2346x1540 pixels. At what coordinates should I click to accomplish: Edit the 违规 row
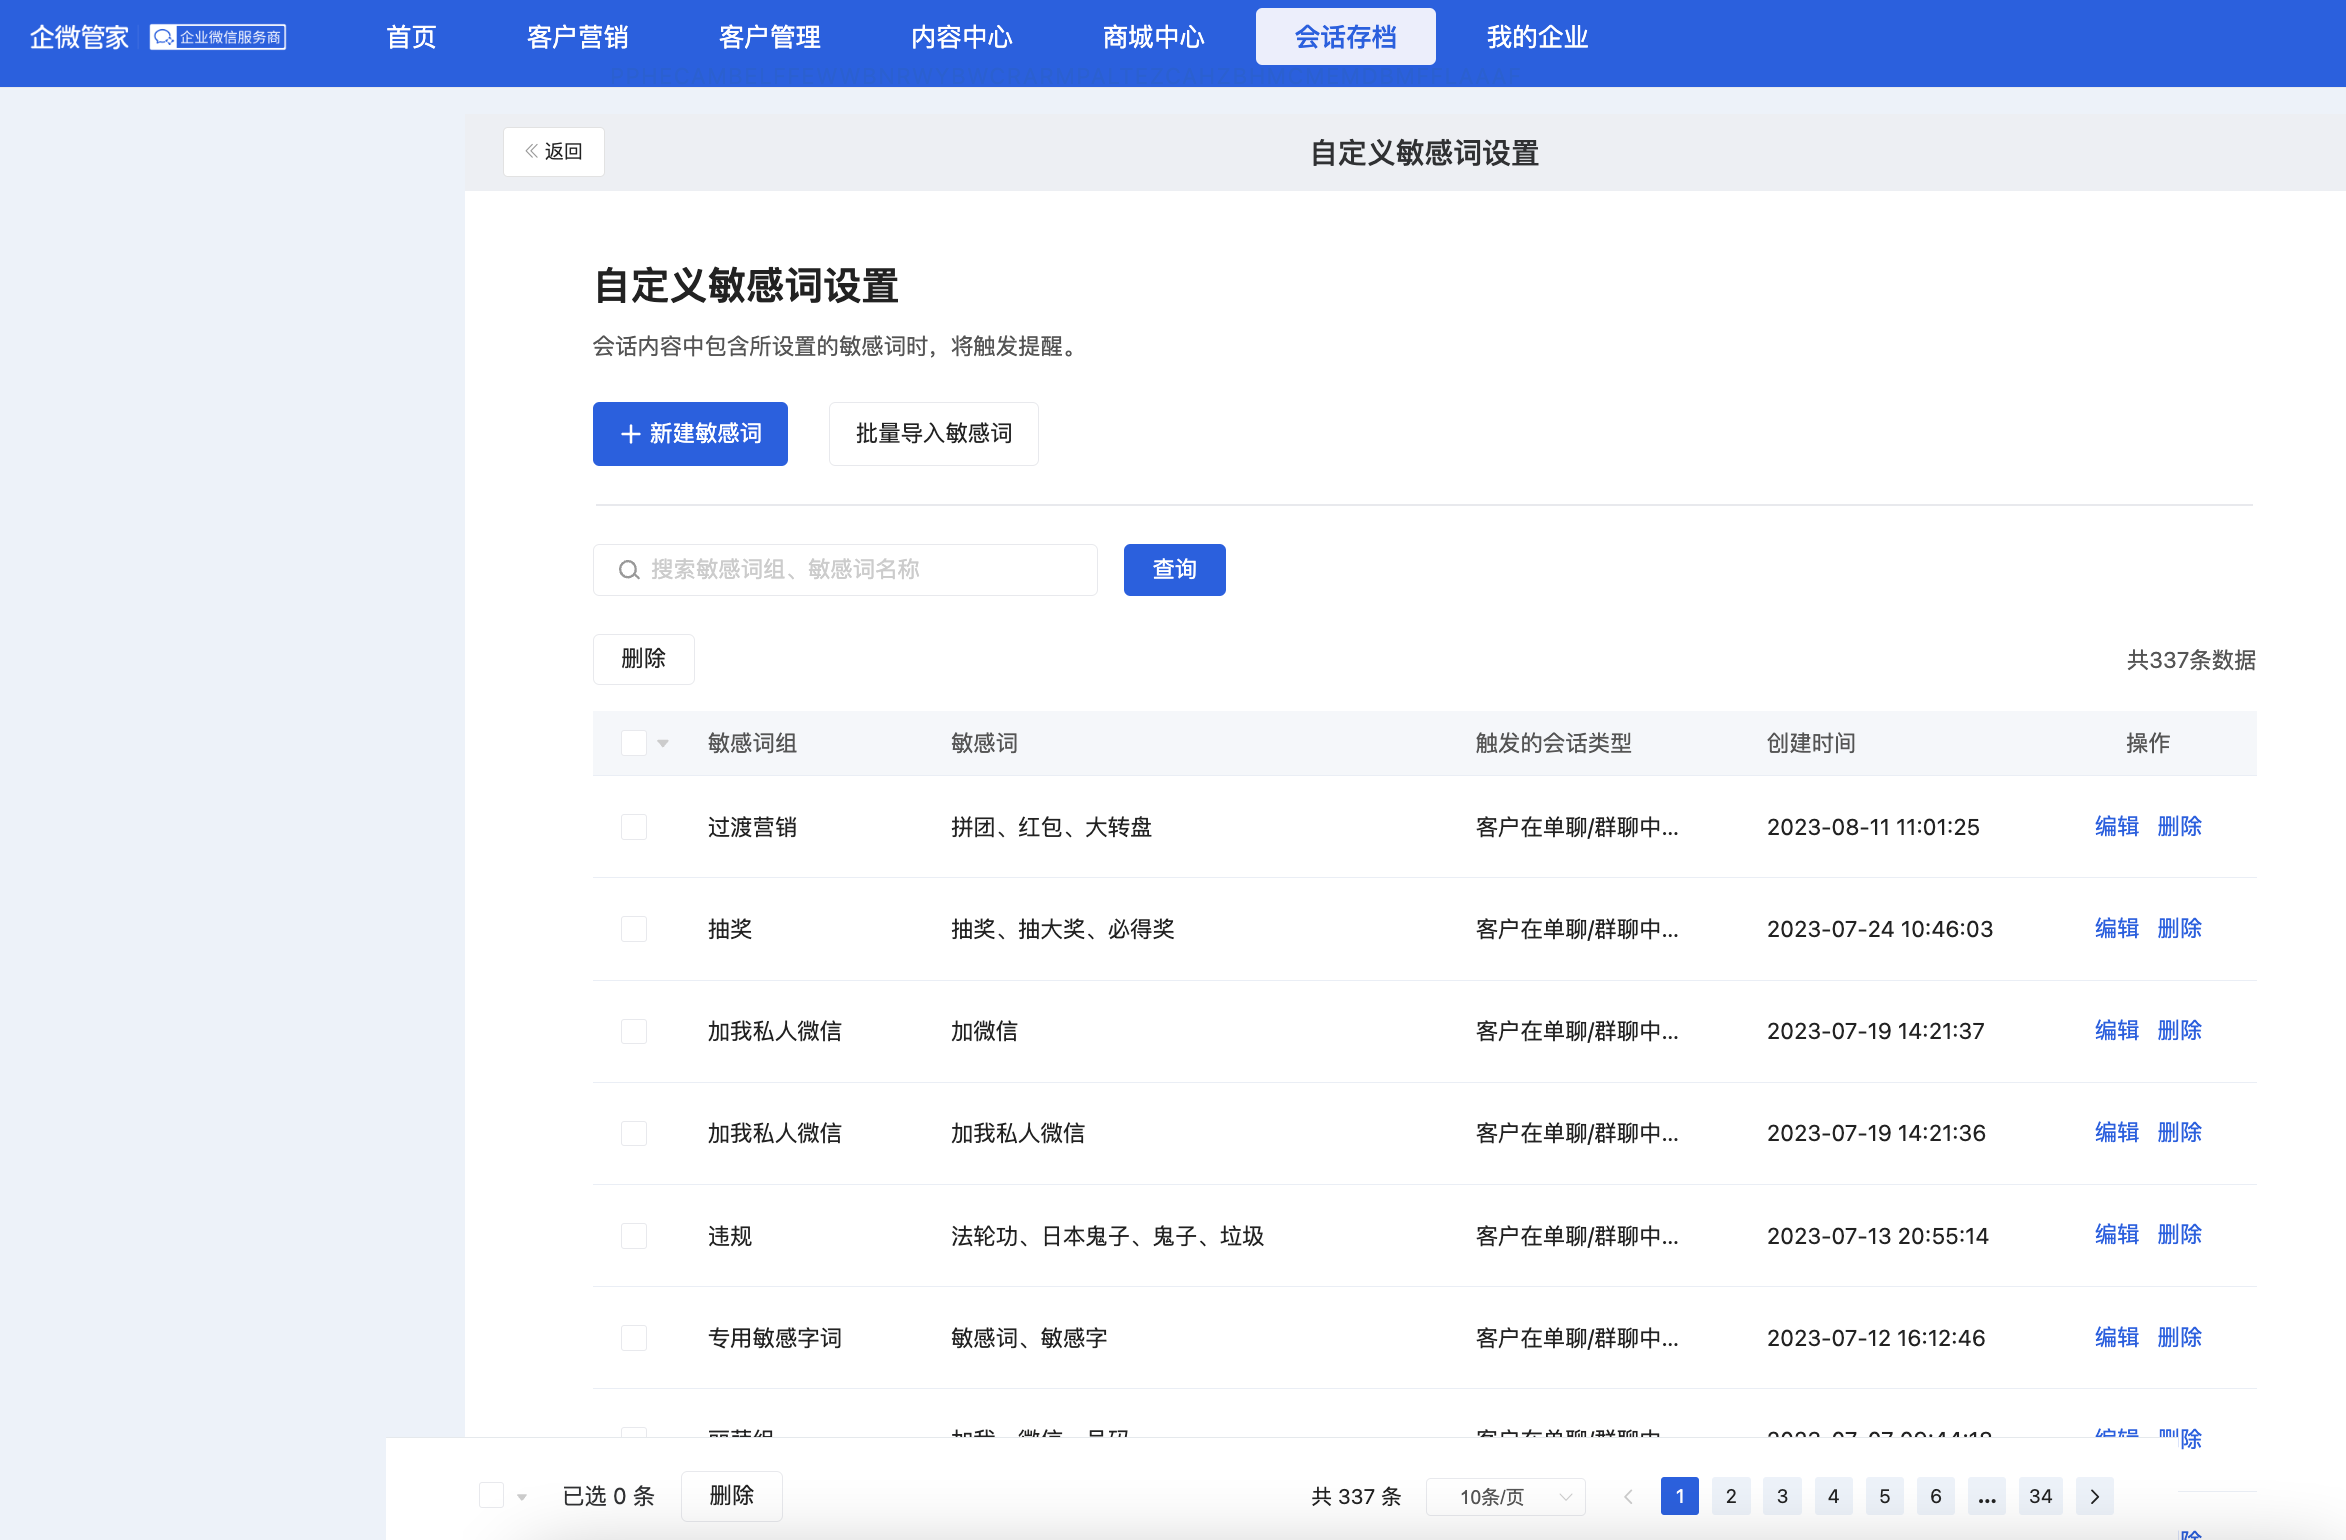tap(2117, 1235)
